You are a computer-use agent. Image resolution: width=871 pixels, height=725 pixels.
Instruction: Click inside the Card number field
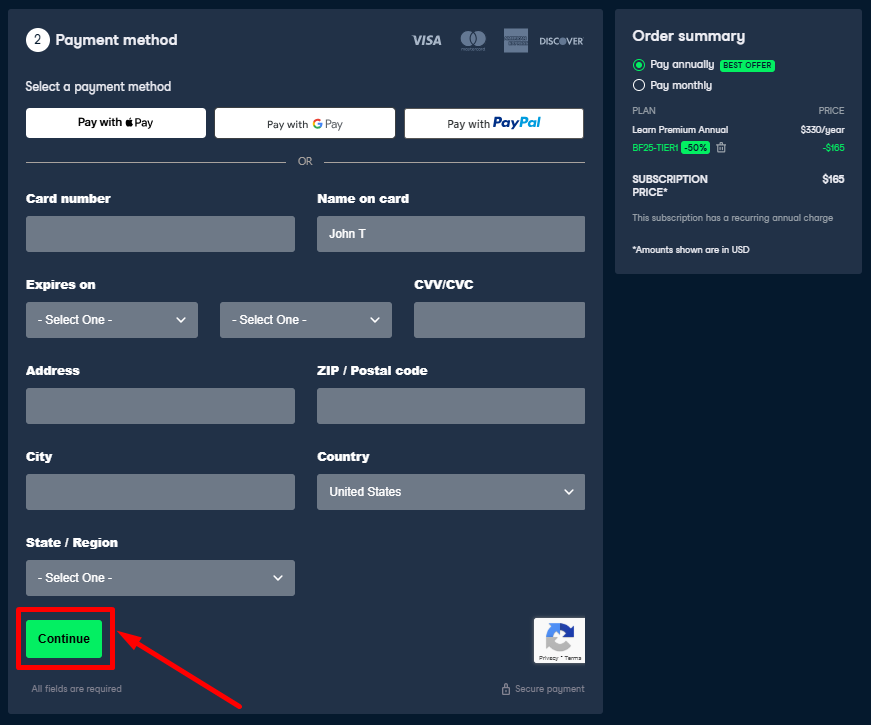[x=160, y=234]
